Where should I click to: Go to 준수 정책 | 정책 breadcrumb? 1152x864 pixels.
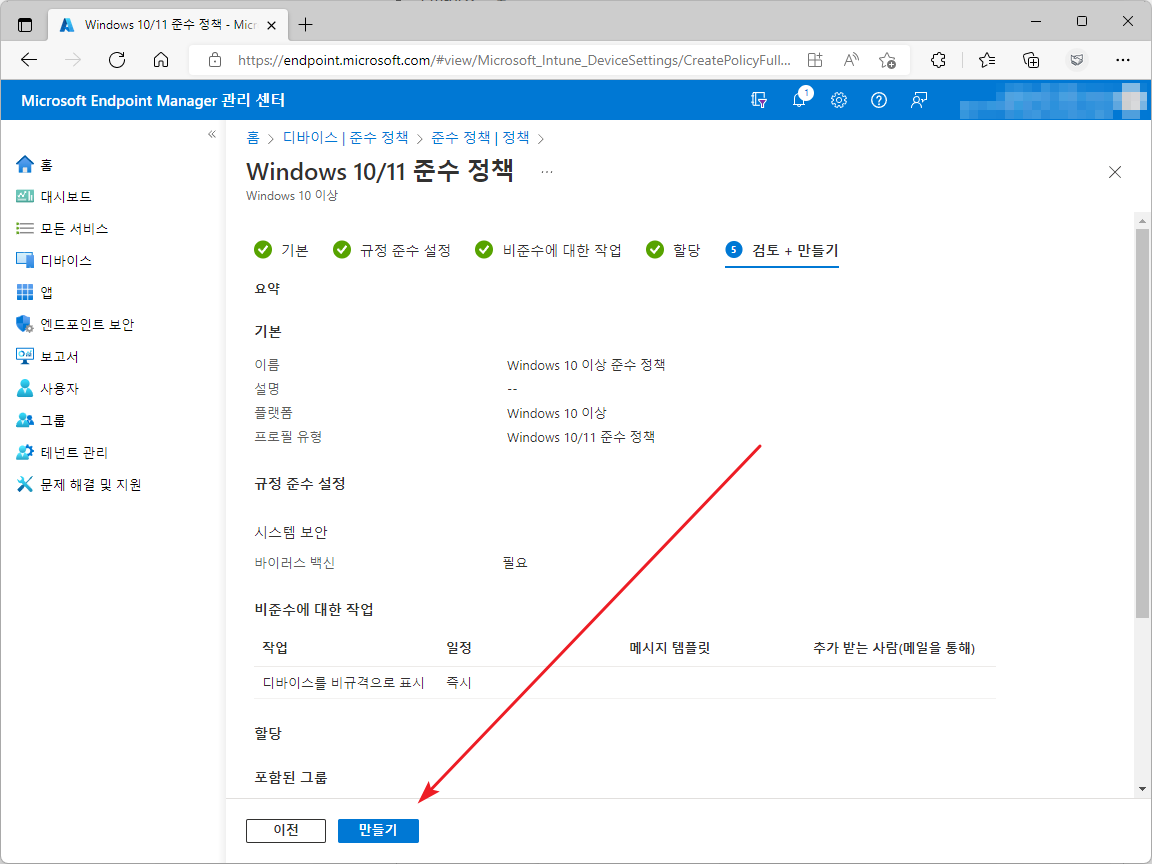pos(480,137)
